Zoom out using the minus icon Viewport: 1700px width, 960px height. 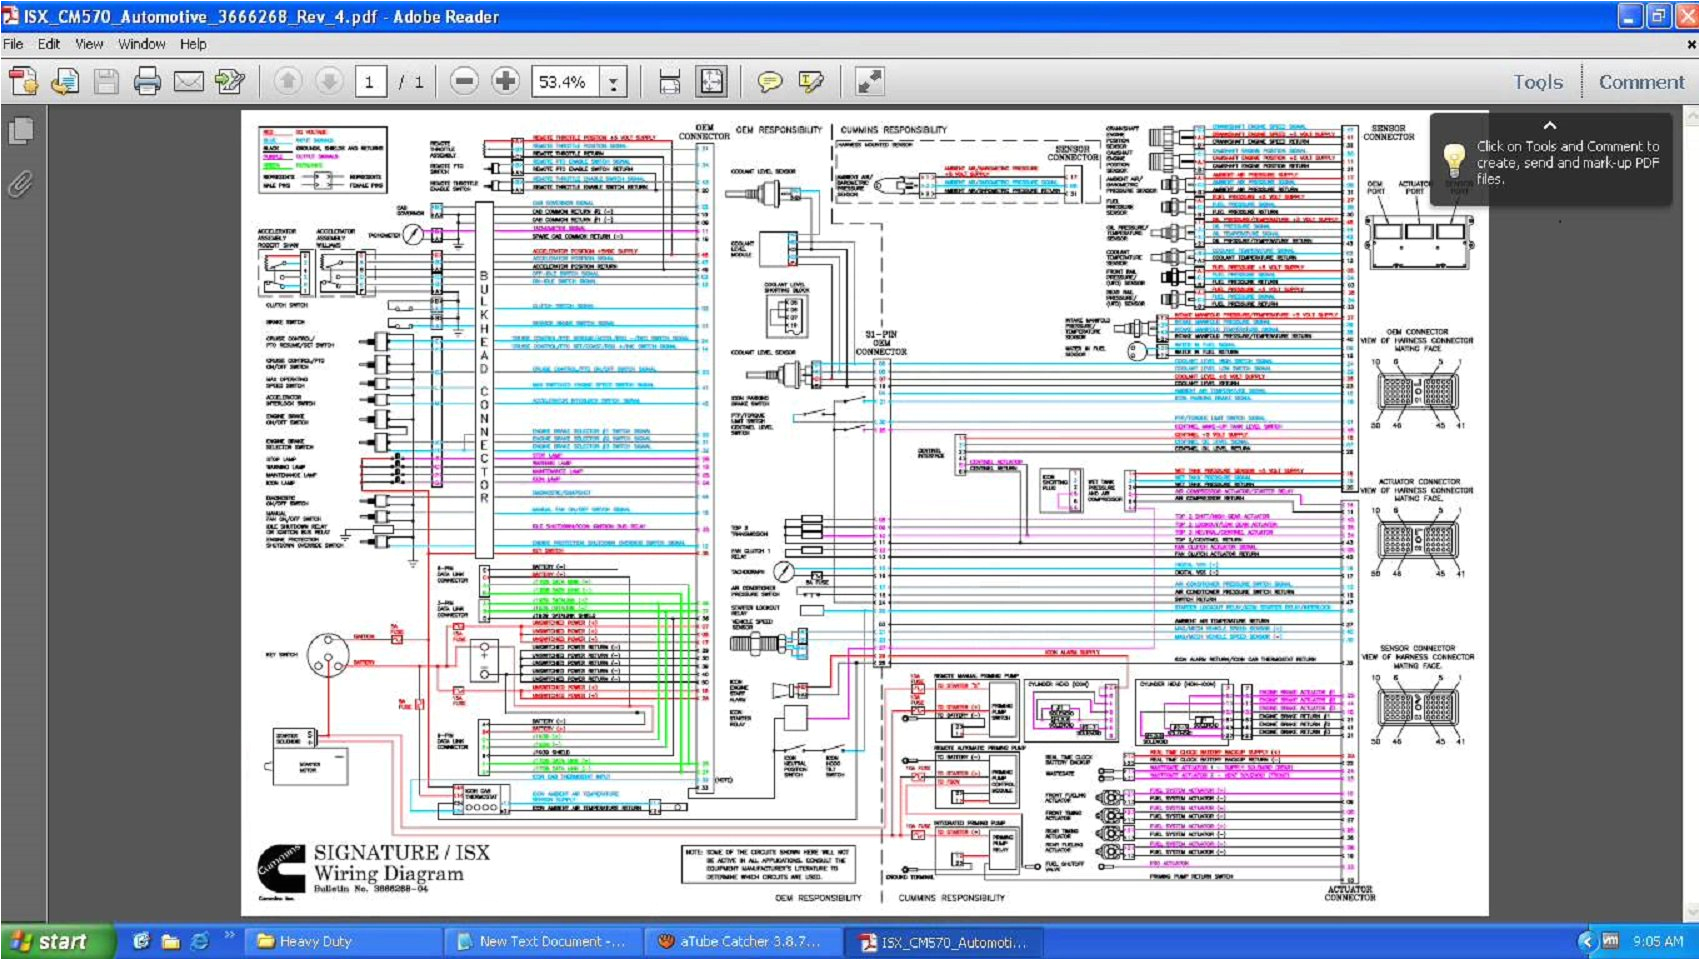(x=462, y=82)
